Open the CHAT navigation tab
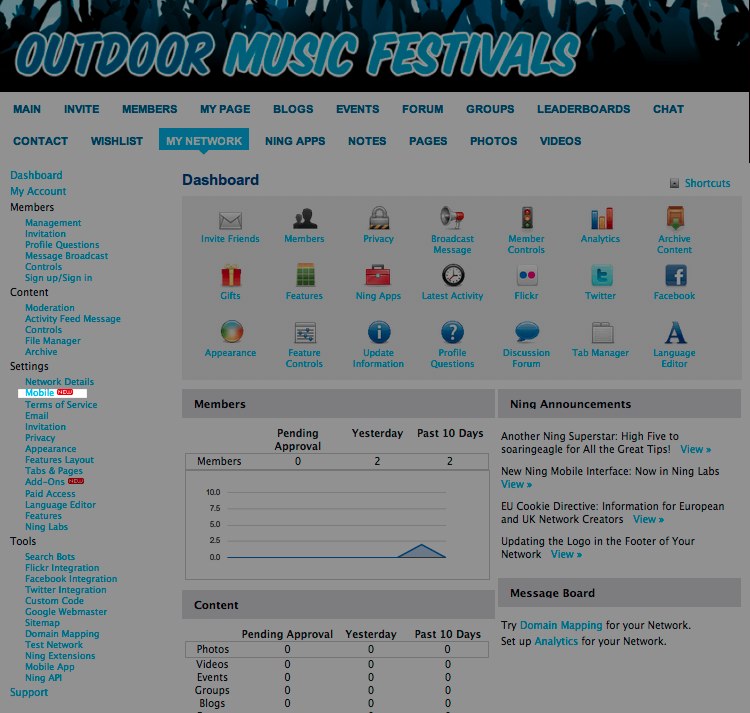Viewport: 750px width, 713px height. click(668, 109)
